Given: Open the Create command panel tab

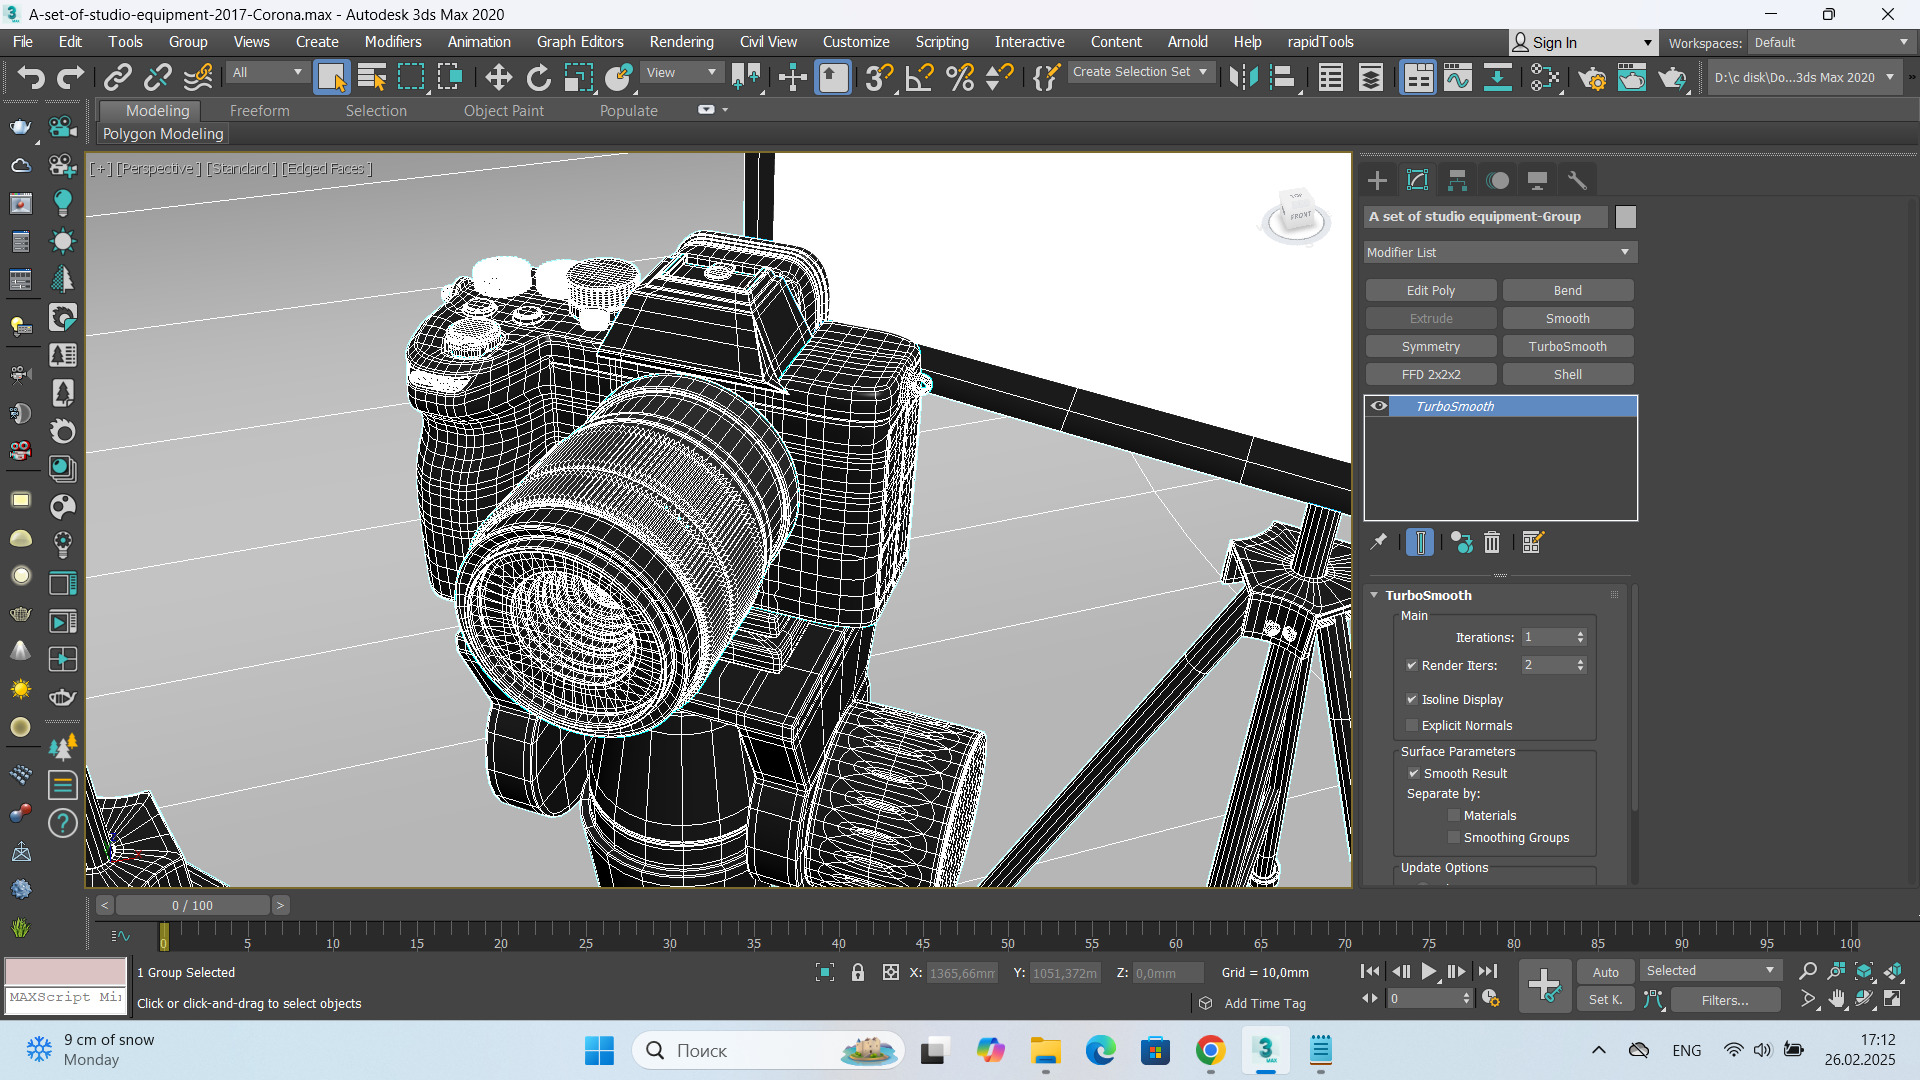Looking at the screenshot, I should [x=1377, y=180].
